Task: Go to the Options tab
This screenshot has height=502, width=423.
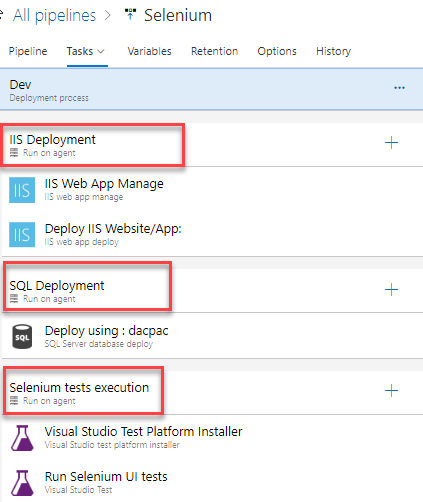Action: (277, 51)
